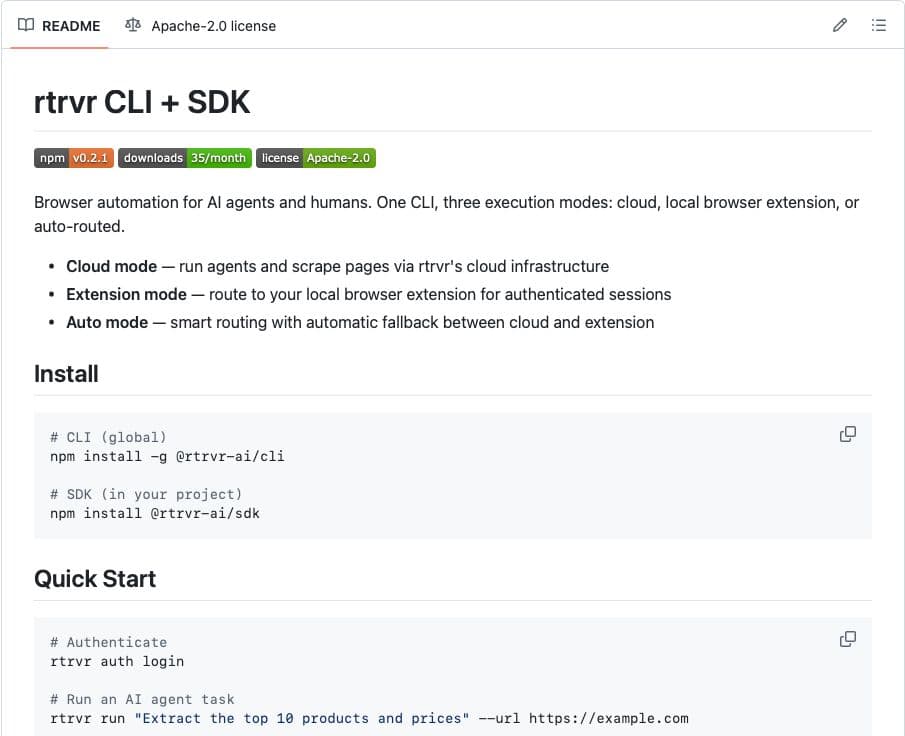
Task: Copy the Install code block
Action: click(848, 434)
